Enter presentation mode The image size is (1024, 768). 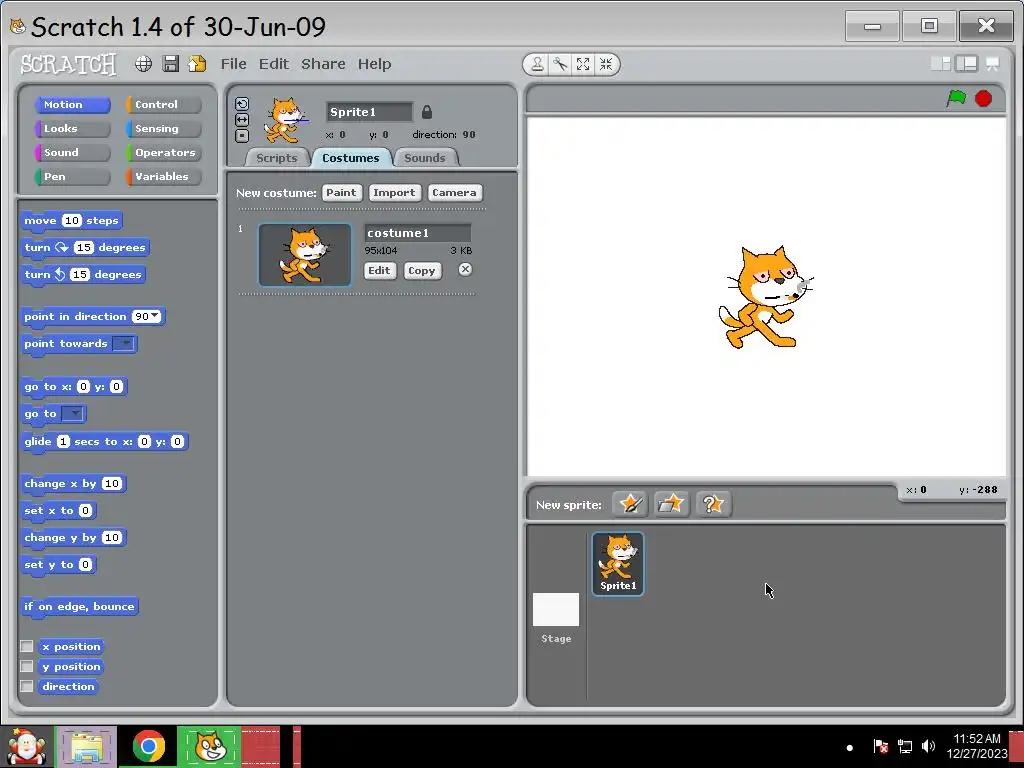pos(993,63)
